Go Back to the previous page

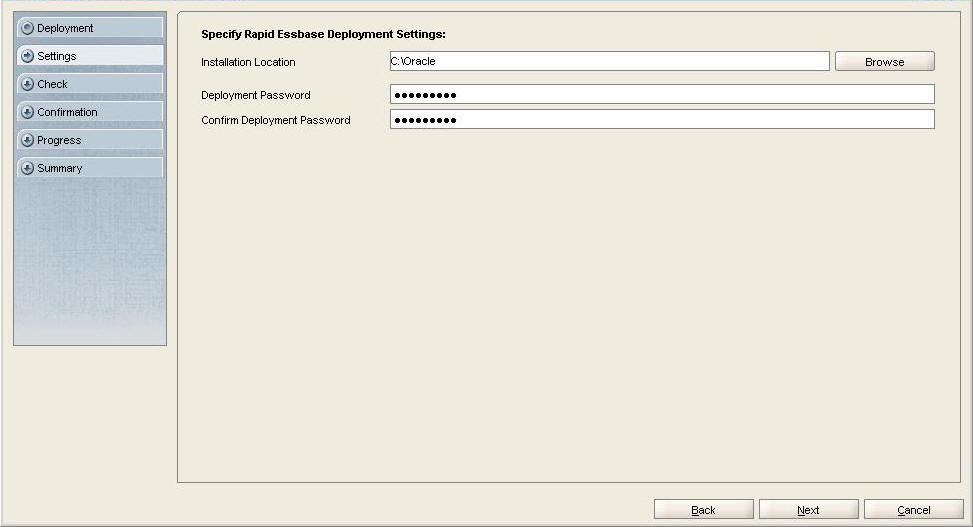[x=704, y=510]
